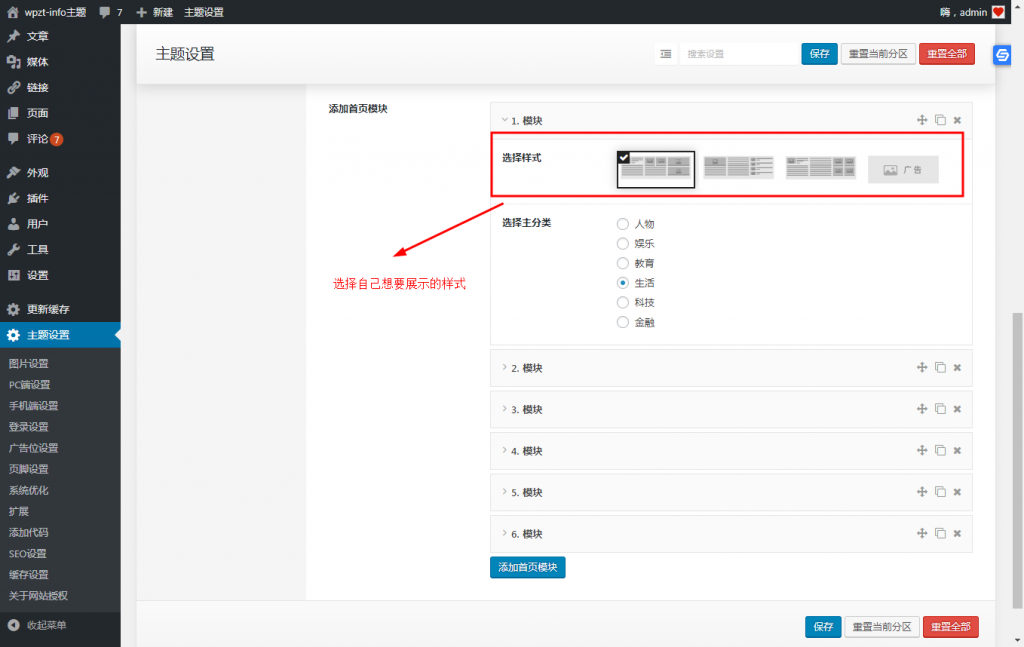Screen dimensions: 1024x647
Task: Click the bottom 重置全部 button
Action: [950, 627]
